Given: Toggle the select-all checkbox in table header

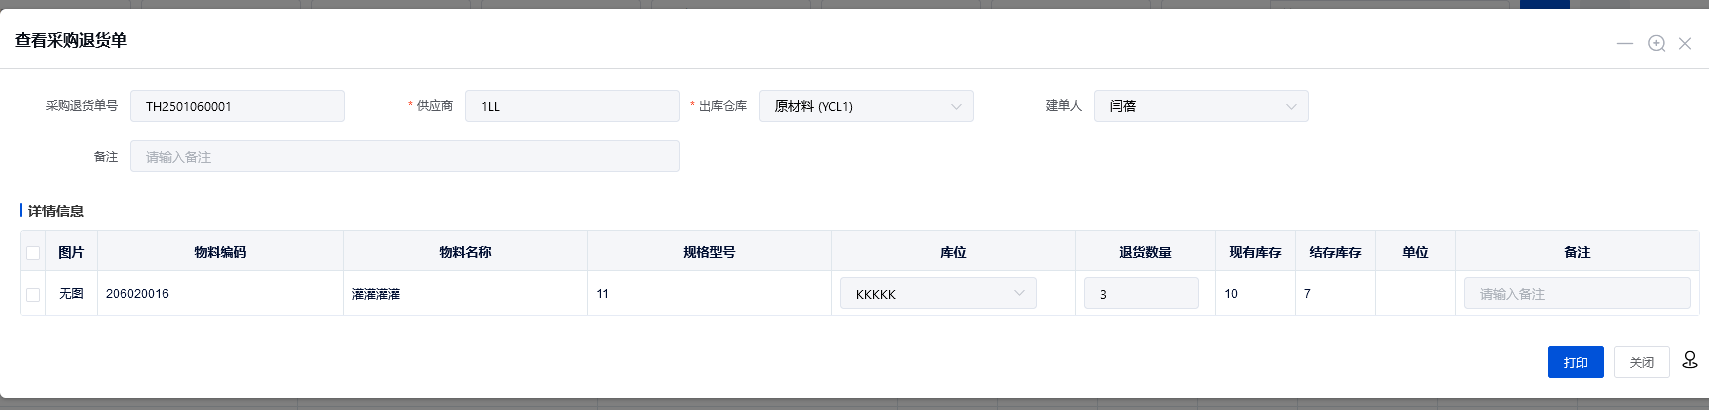Looking at the screenshot, I should (33, 252).
